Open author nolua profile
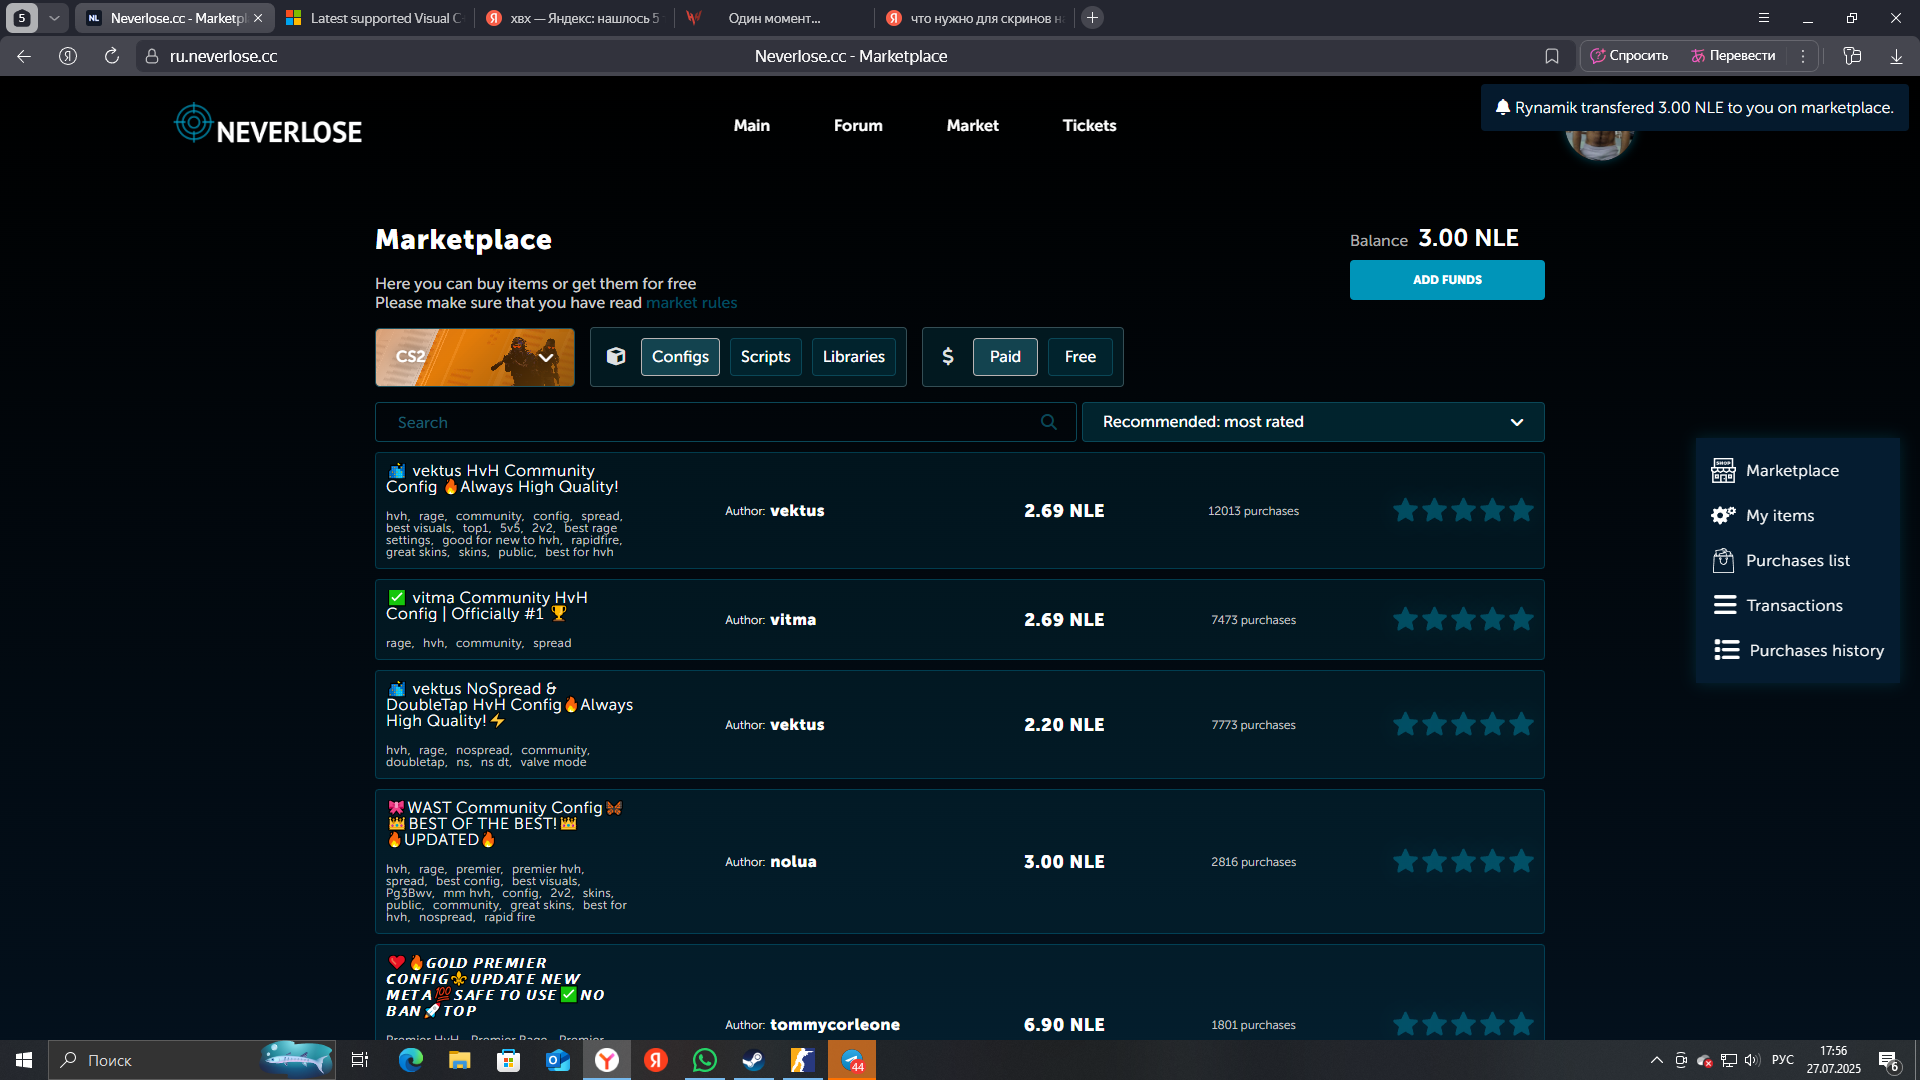The image size is (1920, 1080). (x=793, y=862)
